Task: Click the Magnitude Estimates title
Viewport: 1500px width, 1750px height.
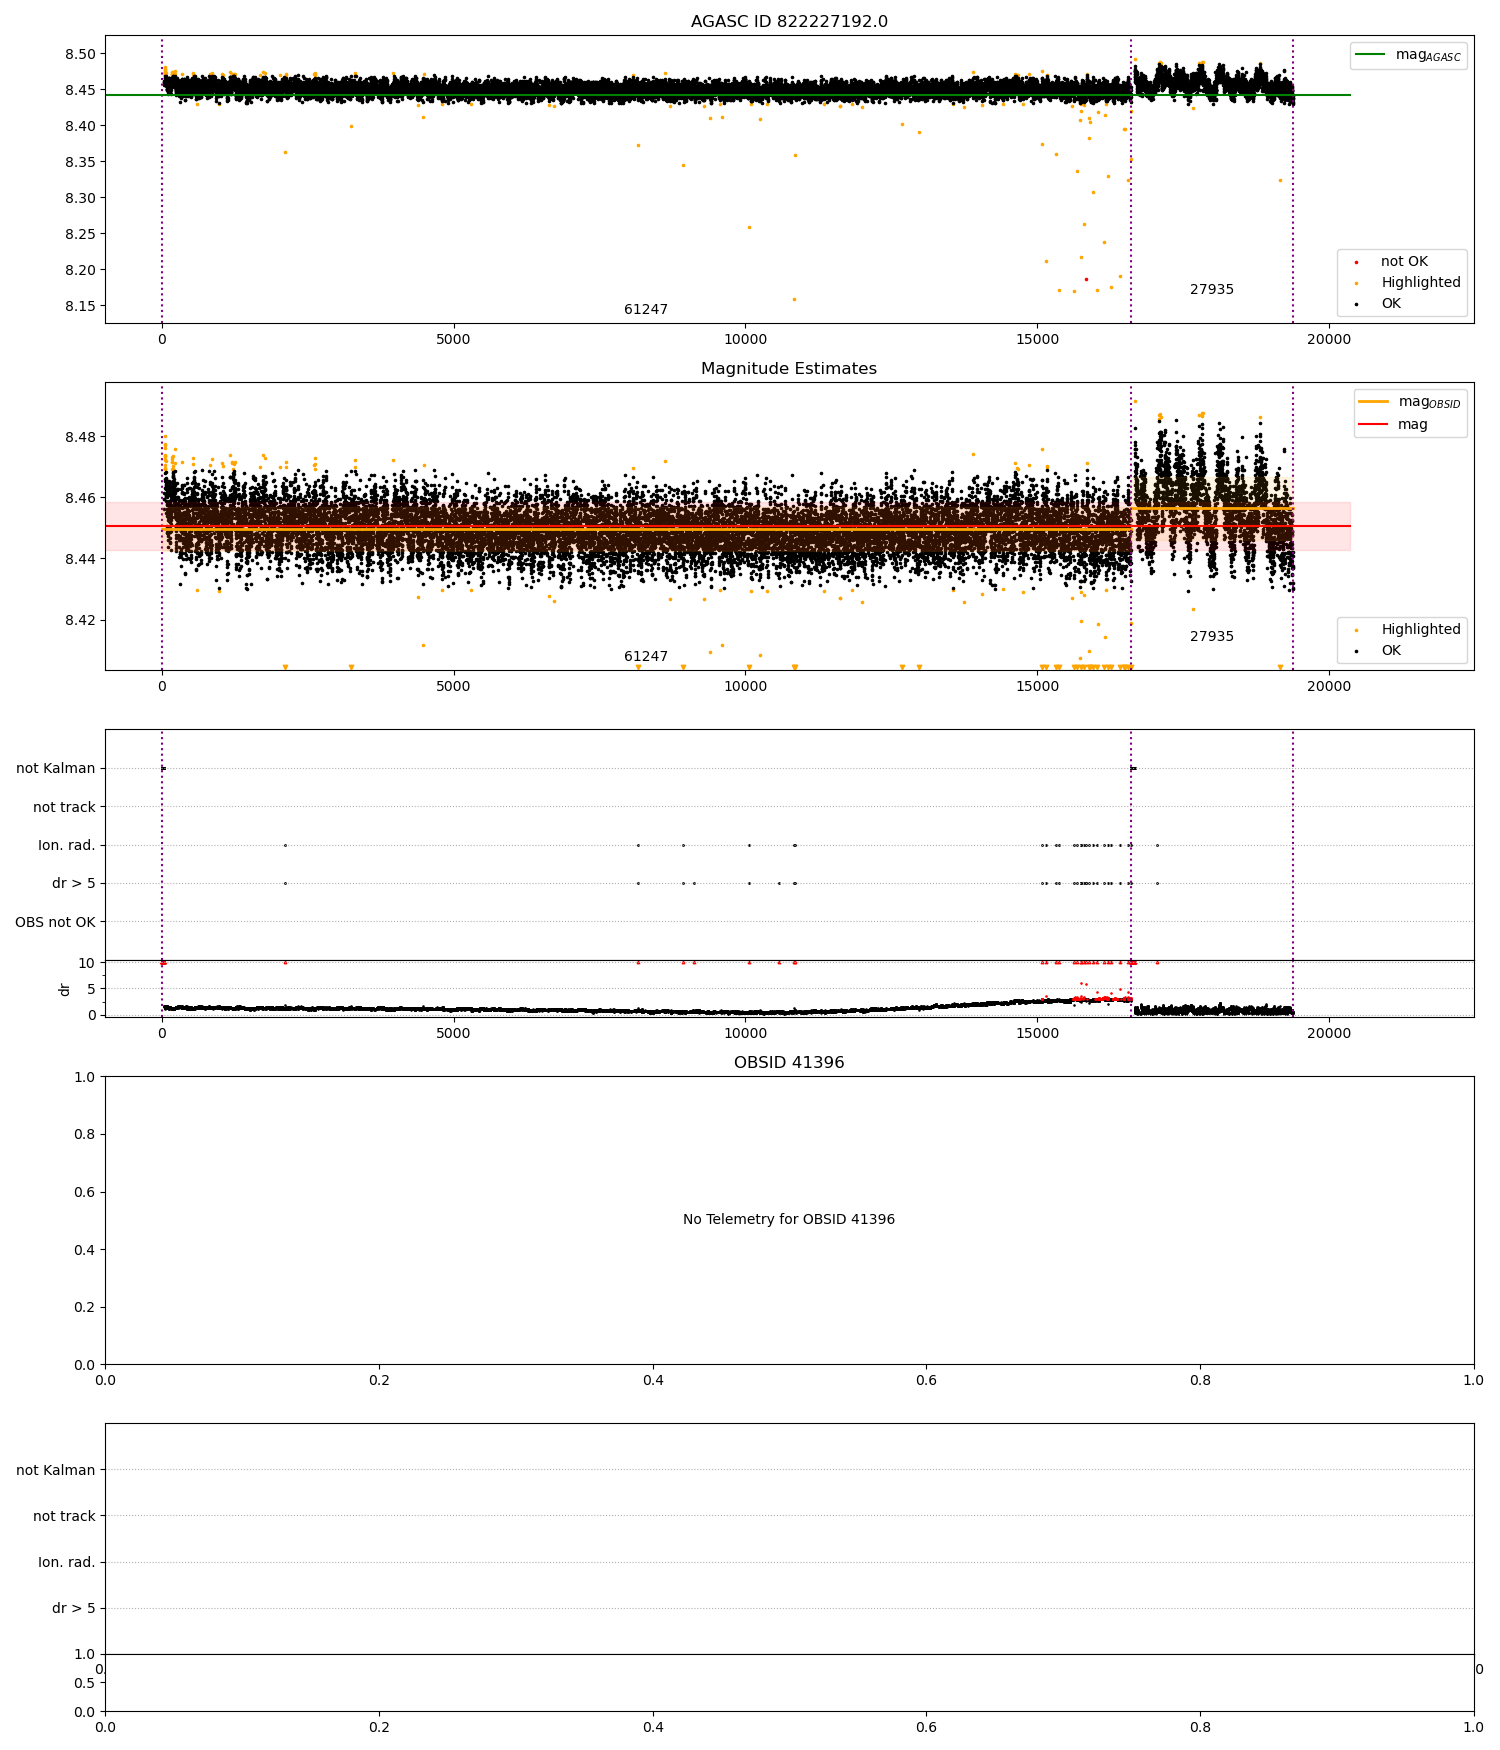Action: (789, 369)
